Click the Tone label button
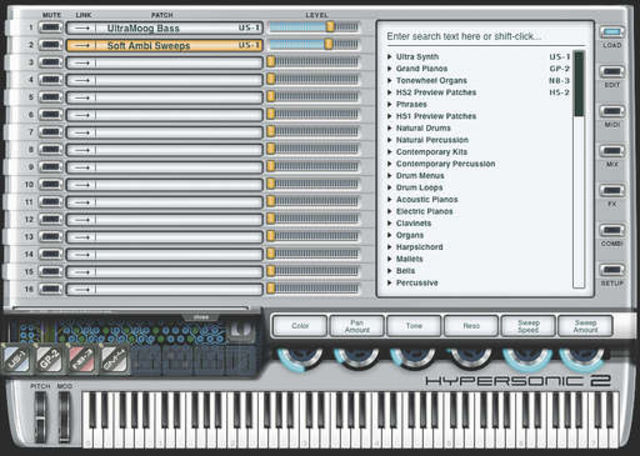640x456 pixels. pos(413,326)
